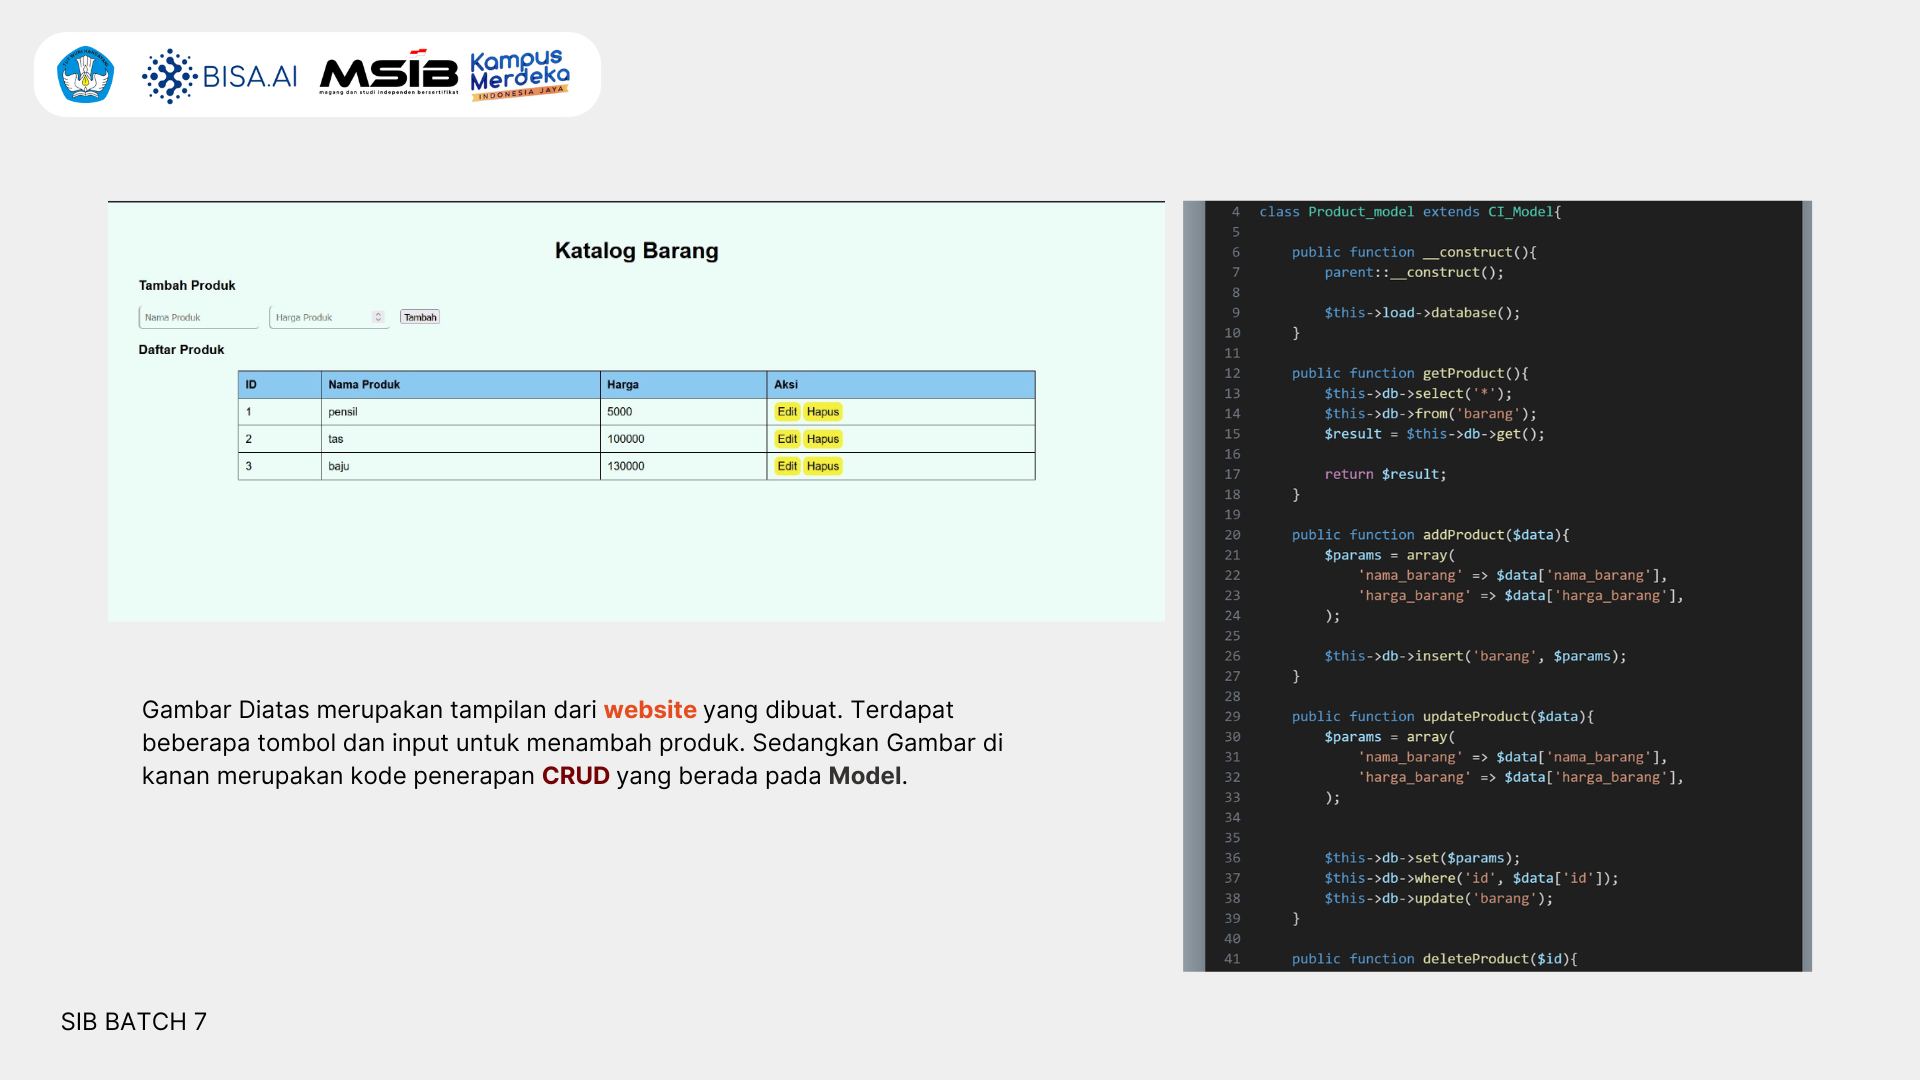Click the Harga Produk number stepper arrows
This screenshot has height=1080, width=1920.
point(378,317)
